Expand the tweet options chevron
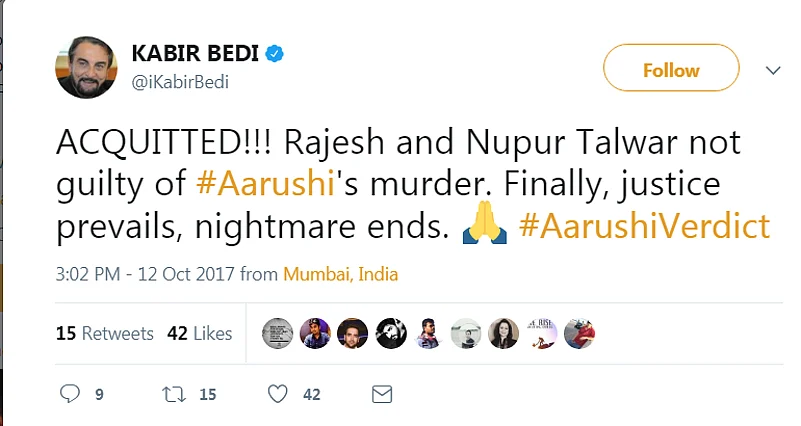Viewport: 801px width, 426px height. (x=772, y=71)
